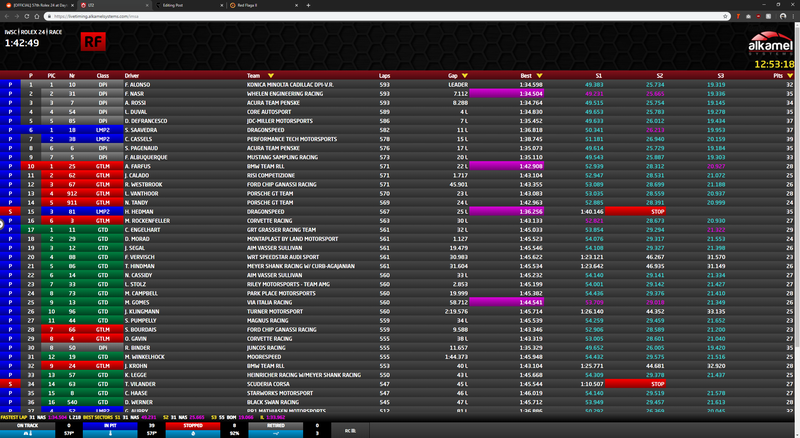The height and width of the screenshot is (438, 800).
Task: Click the LMP2 class cell for S. Saavedra
Action: coord(103,130)
